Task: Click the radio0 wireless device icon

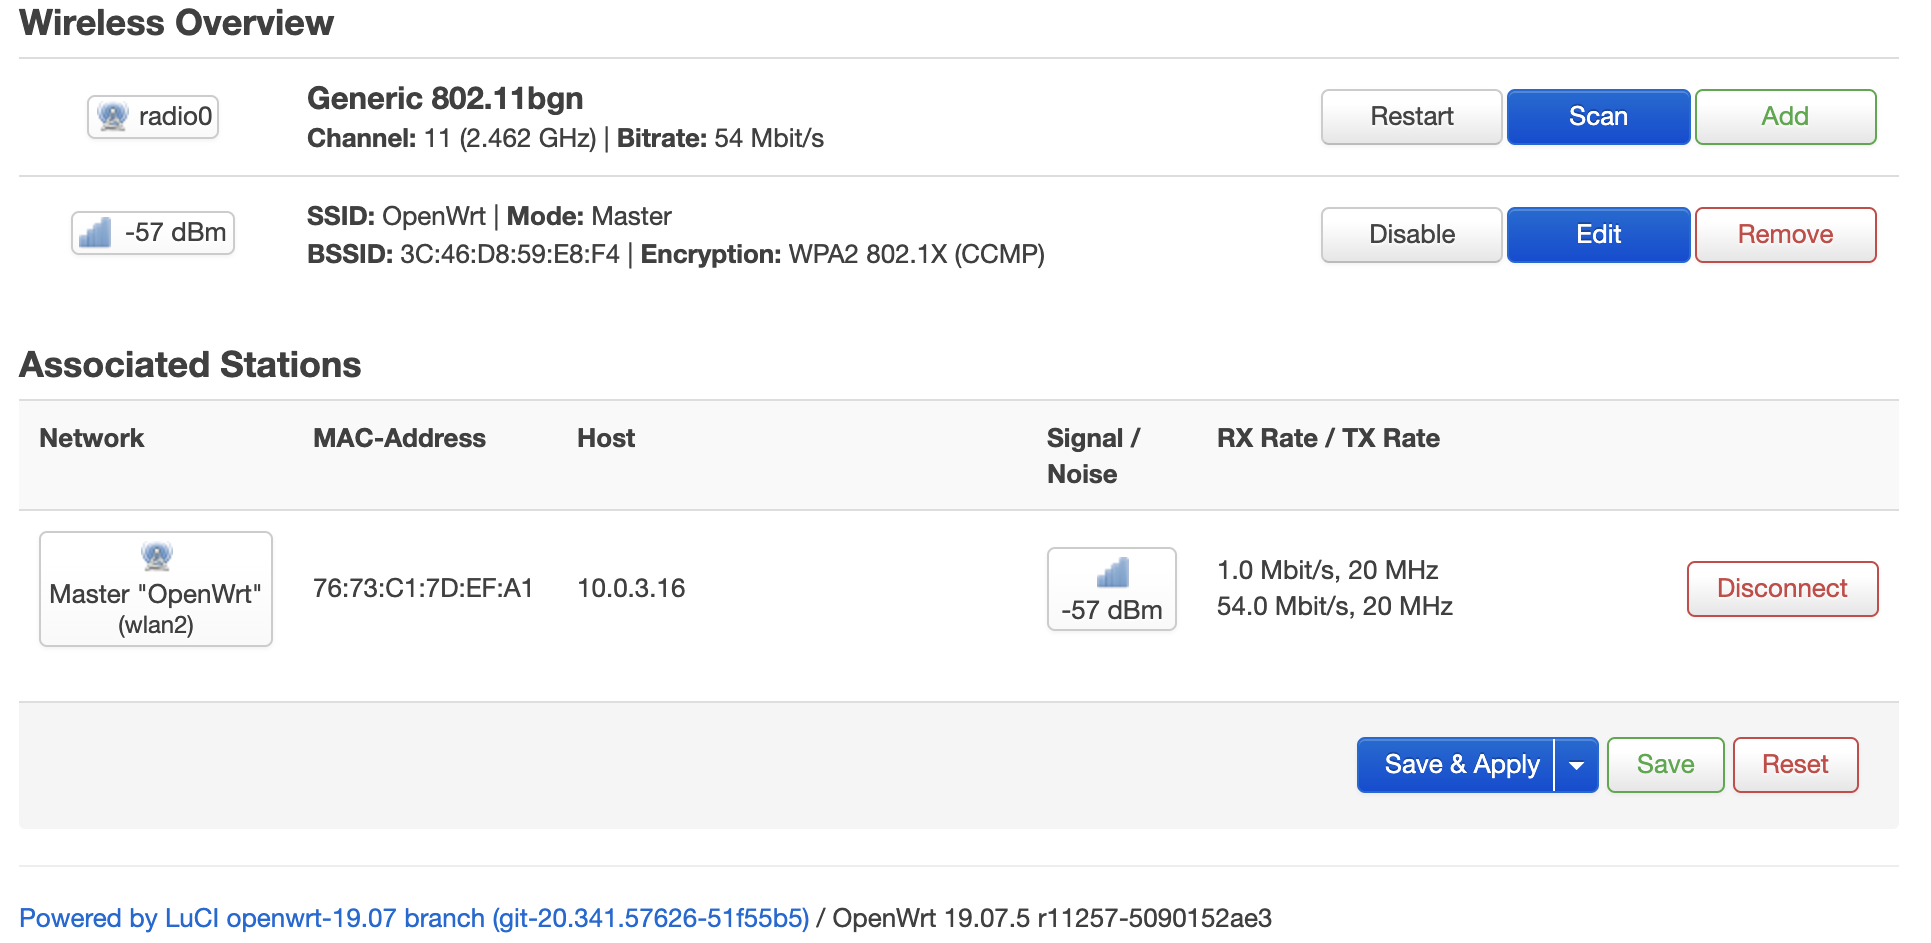Action: [x=113, y=117]
